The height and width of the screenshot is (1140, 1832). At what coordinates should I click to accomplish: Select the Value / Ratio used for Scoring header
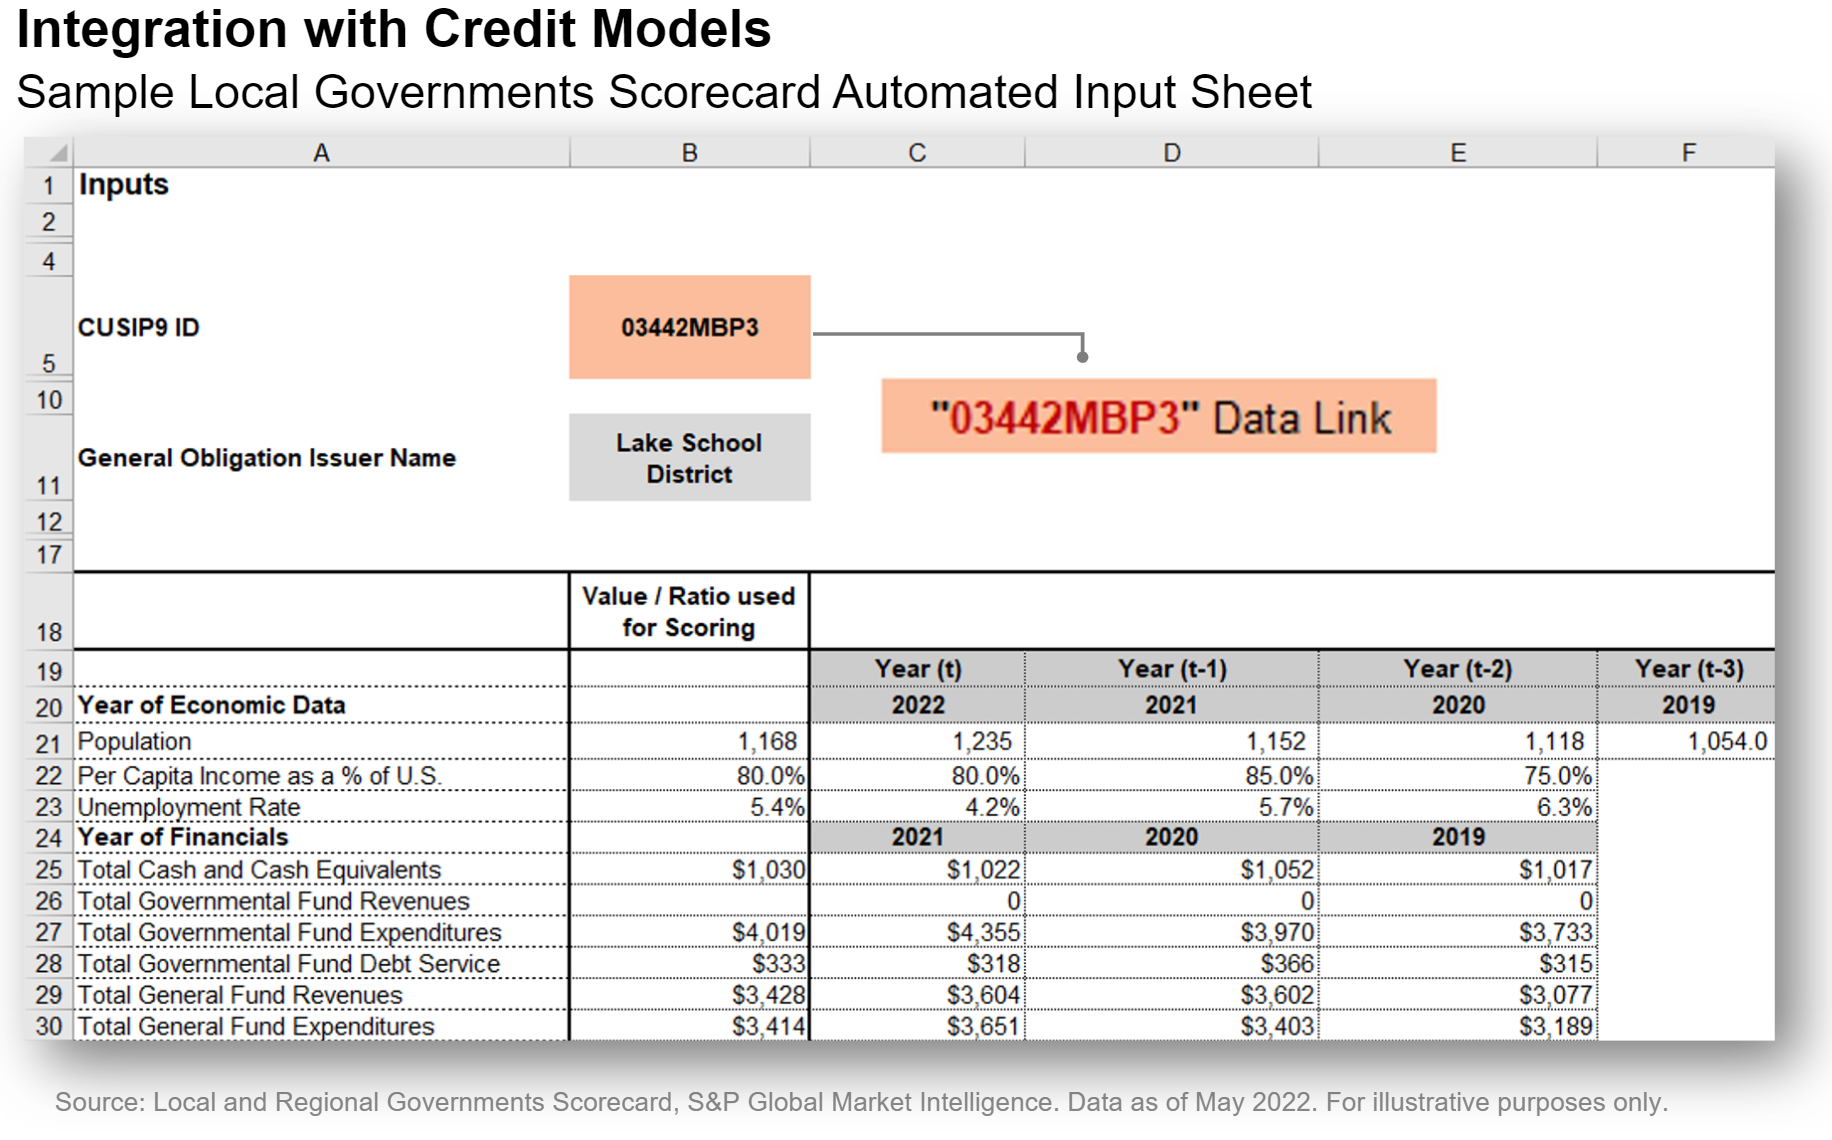[x=688, y=612]
